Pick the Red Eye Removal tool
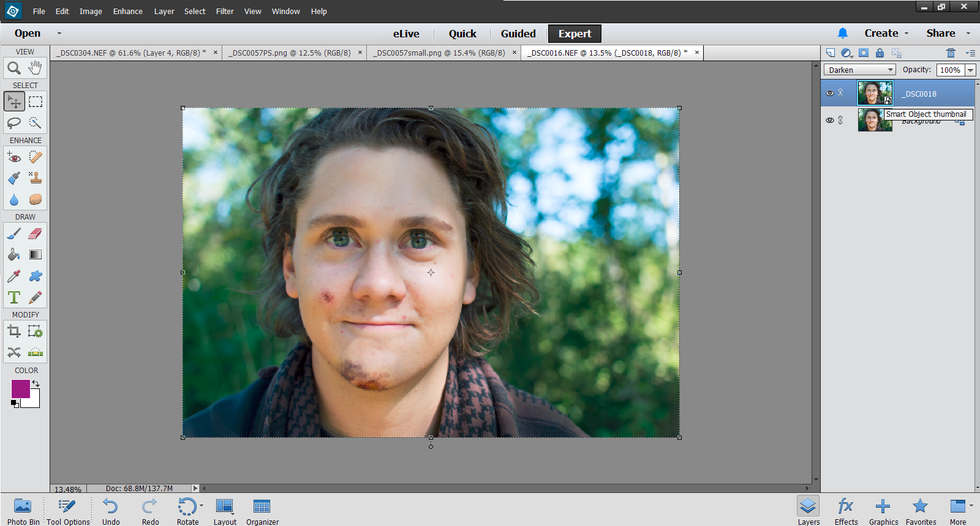This screenshot has width=980, height=526. [x=14, y=156]
